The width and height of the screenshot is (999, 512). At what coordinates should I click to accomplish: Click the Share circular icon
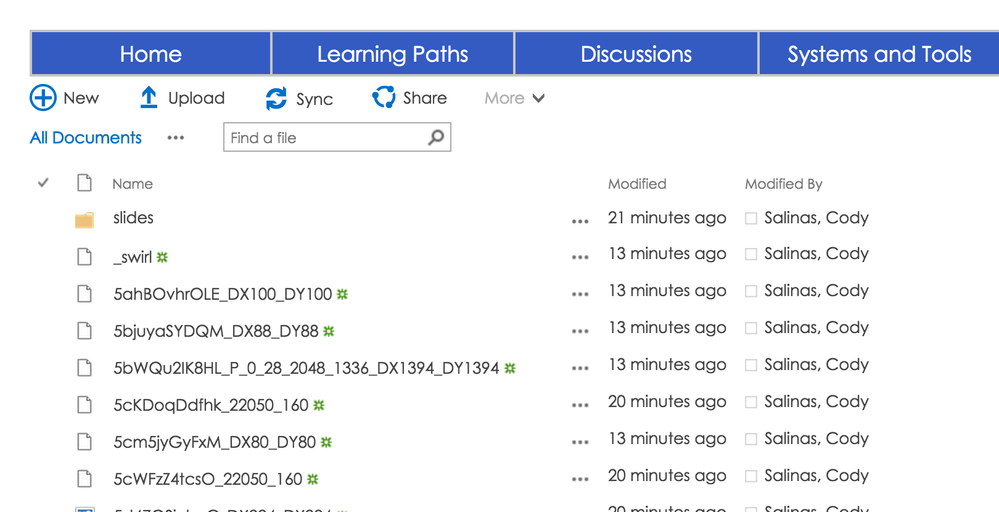pyautogui.click(x=384, y=97)
